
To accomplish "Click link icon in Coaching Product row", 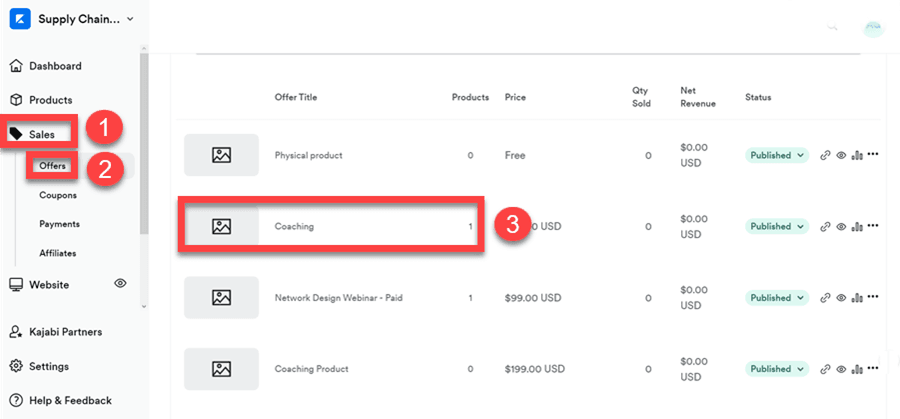I will [x=825, y=369].
